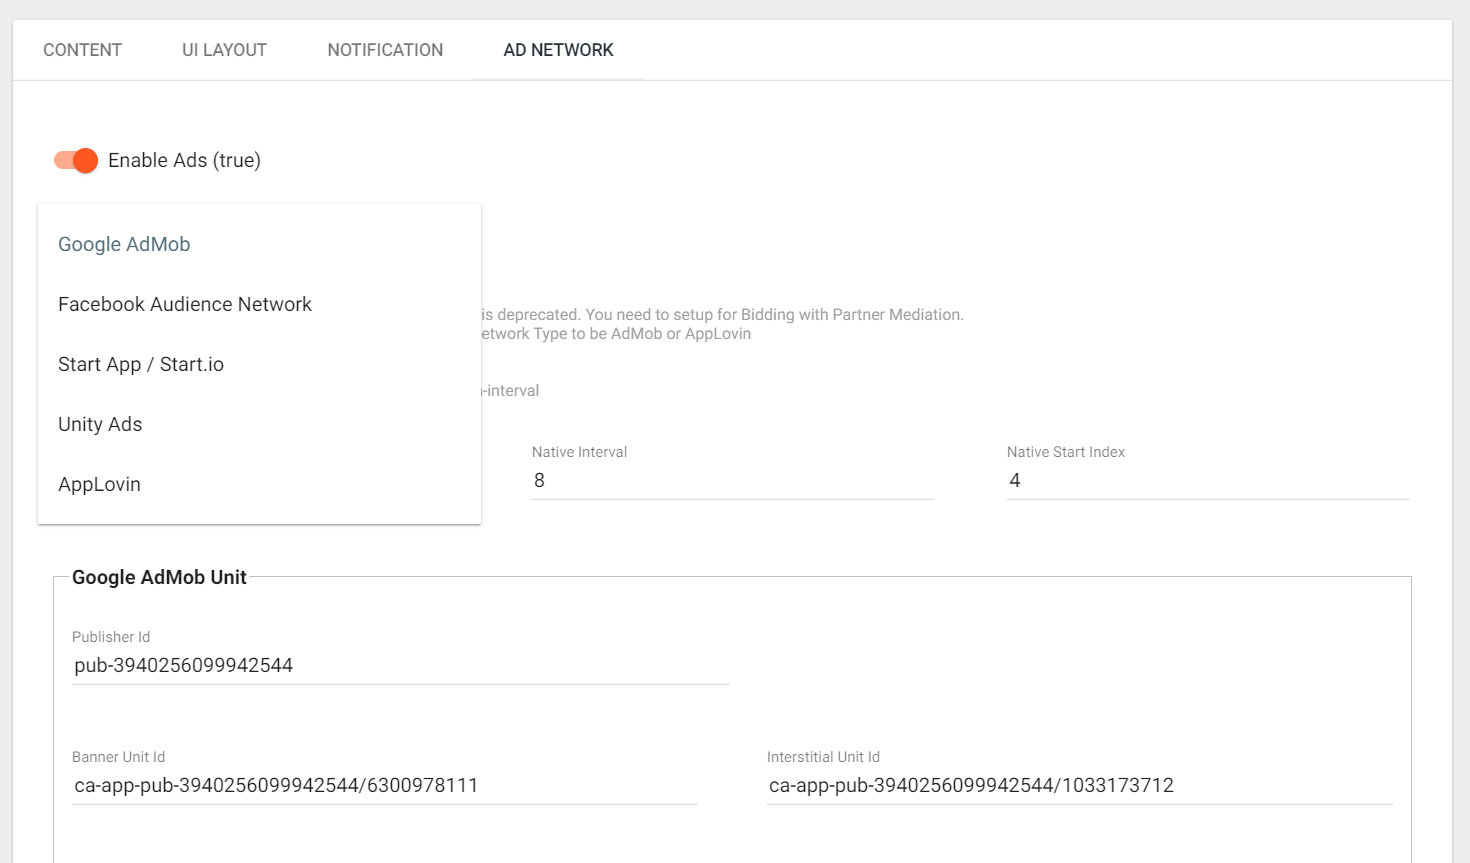The image size is (1470, 863).
Task: Choose Unity Ads from the list
Action: pos(100,424)
